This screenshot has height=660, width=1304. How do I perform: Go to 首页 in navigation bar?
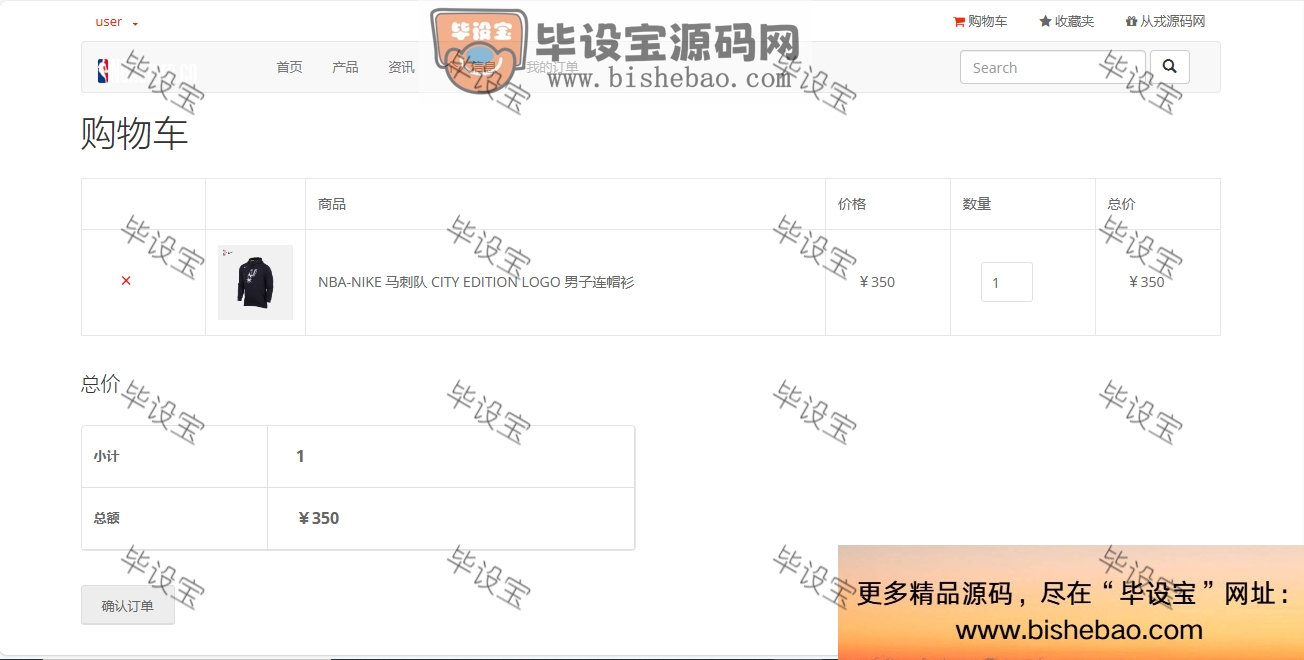pyautogui.click(x=289, y=67)
